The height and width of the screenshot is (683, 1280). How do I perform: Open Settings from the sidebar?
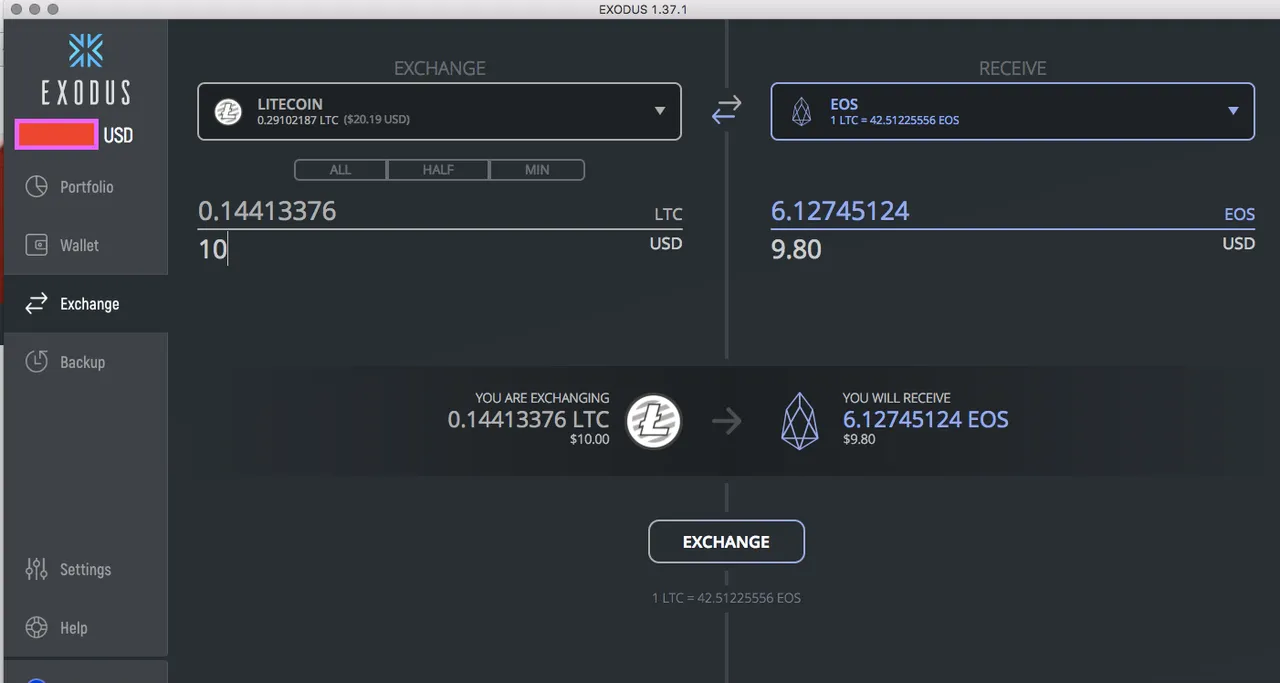86,569
